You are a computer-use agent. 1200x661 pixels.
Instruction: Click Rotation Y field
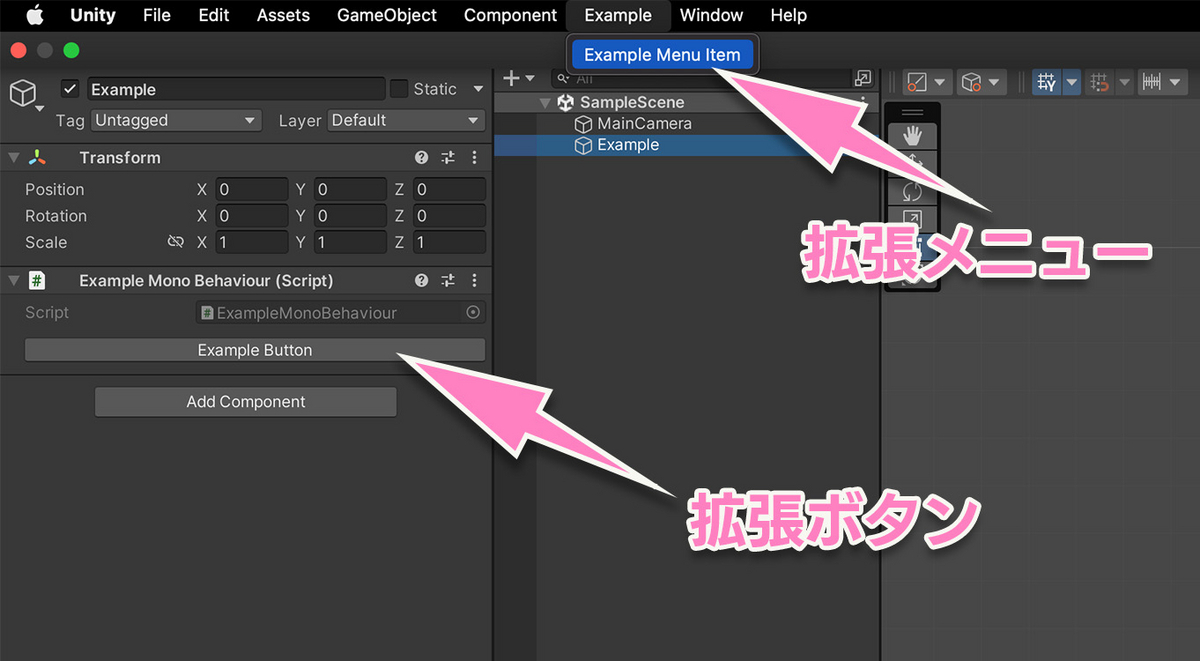pyautogui.click(x=350, y=216)
